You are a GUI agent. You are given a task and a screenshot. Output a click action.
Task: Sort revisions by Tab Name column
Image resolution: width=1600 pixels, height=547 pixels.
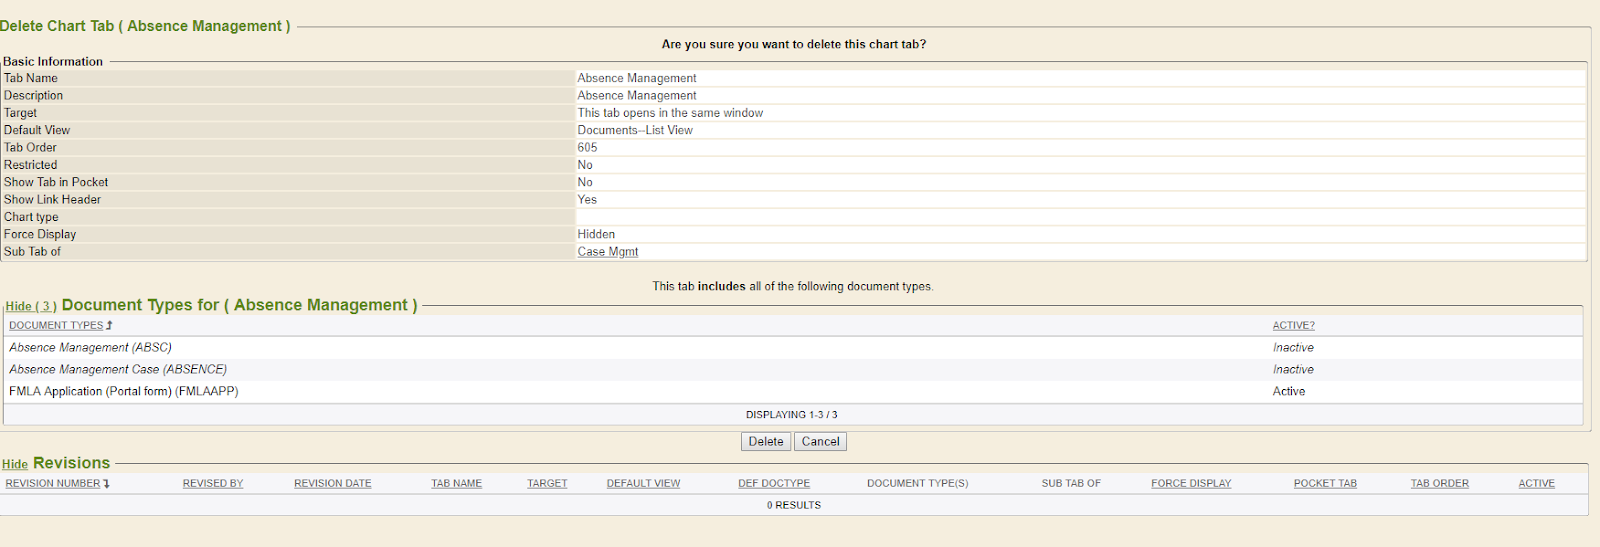coord(456,484)
